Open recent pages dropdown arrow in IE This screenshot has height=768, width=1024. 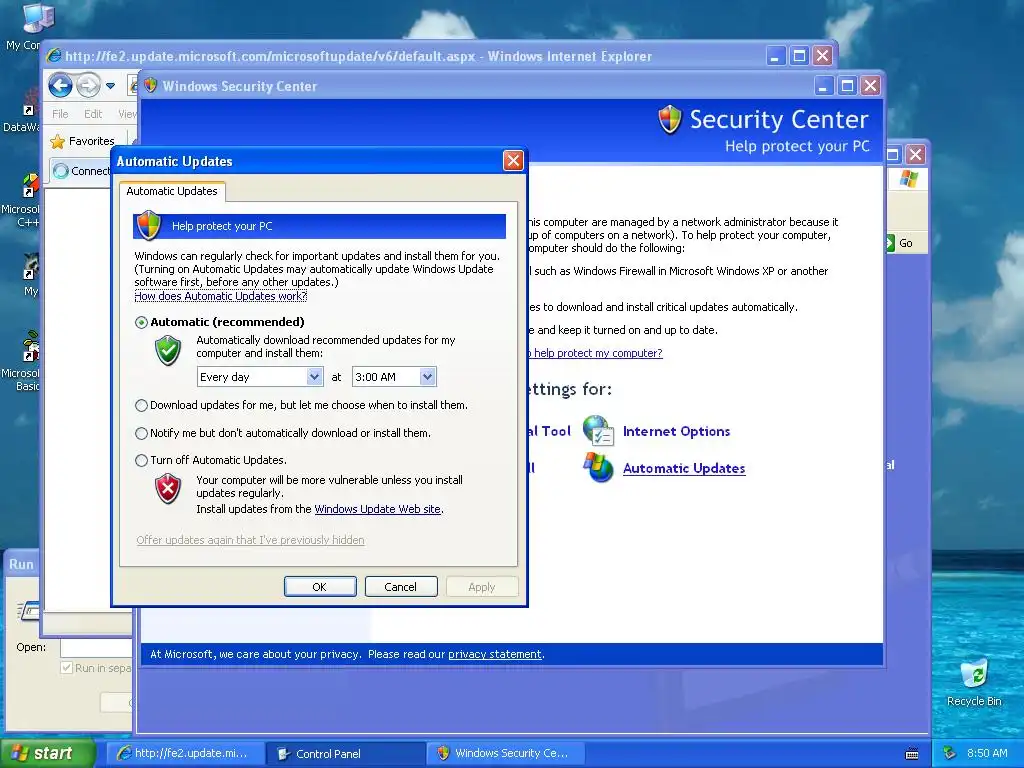click(110, 86)
